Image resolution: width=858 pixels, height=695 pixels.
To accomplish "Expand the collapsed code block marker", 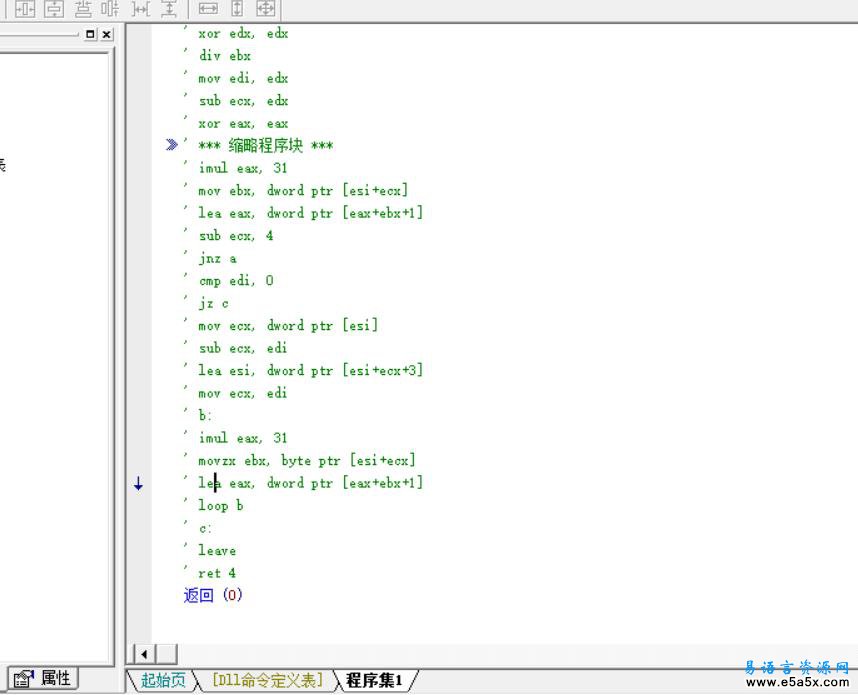I will tap(172, 144).
